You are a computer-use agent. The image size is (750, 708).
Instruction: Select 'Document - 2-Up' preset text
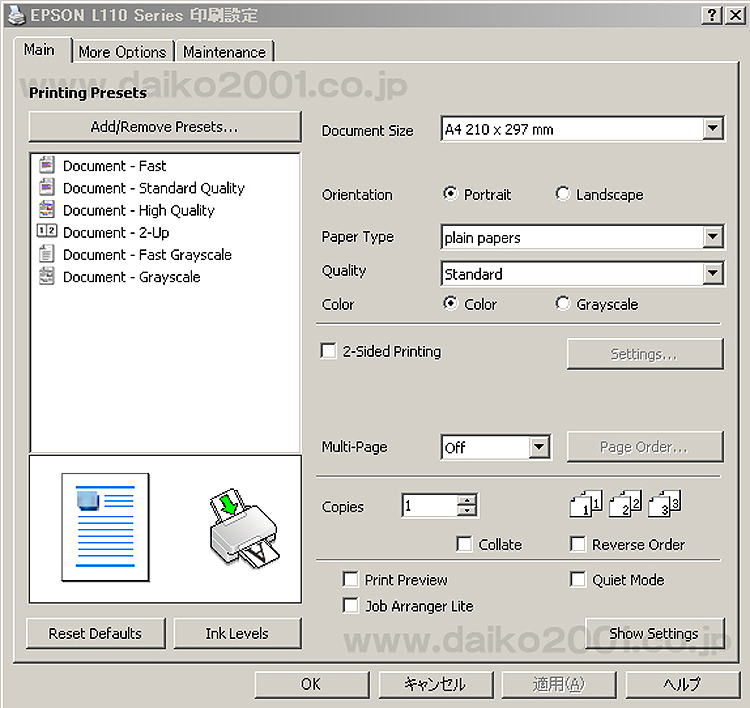(116, 232)
